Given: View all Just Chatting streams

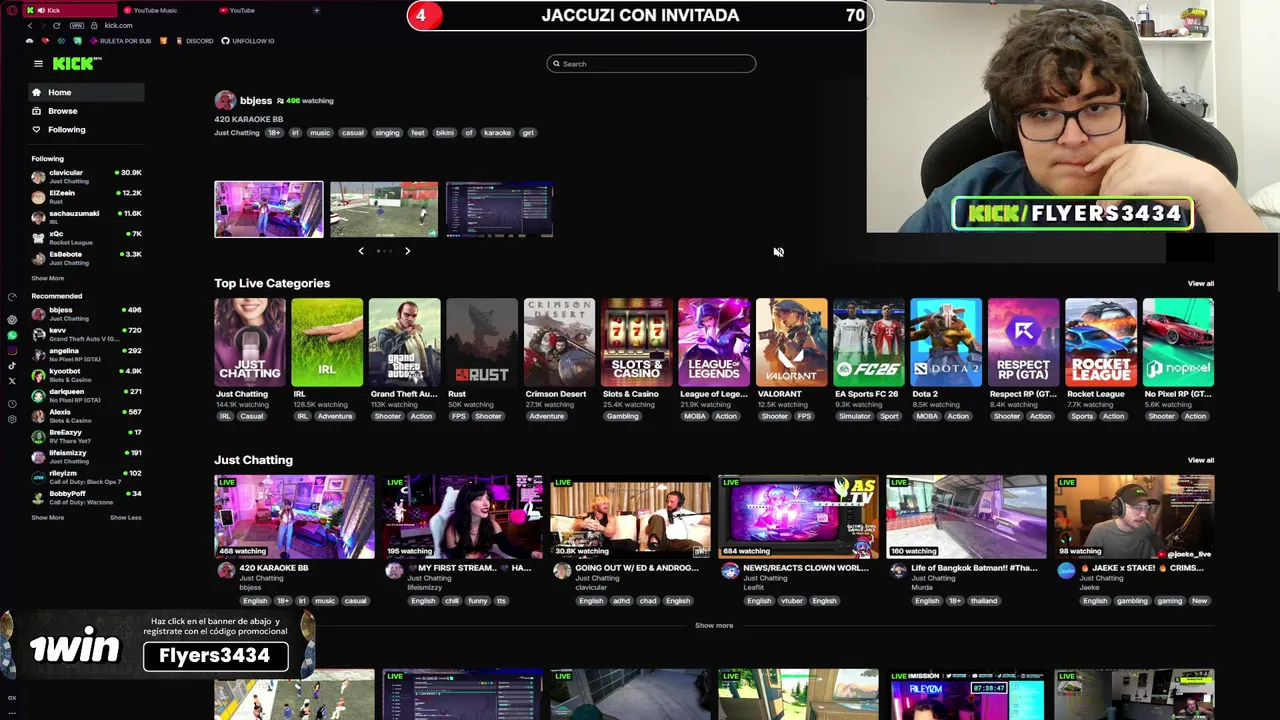Looking at the screenshot, I should click(x=1200, y=460).
